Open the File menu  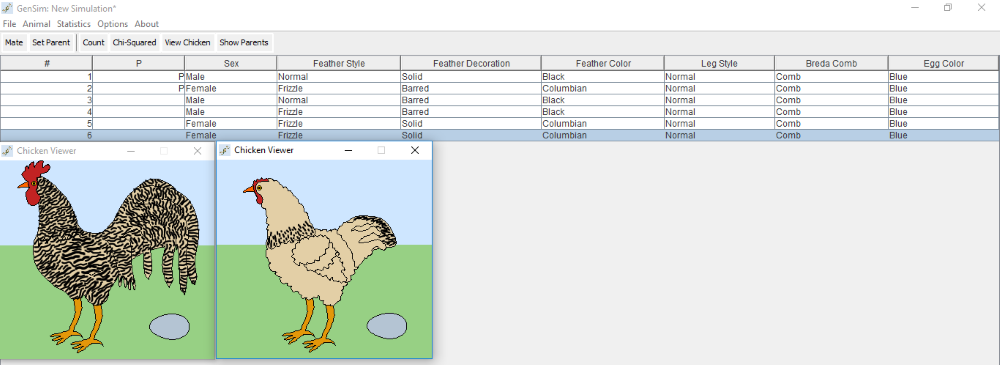coord(9,24)
